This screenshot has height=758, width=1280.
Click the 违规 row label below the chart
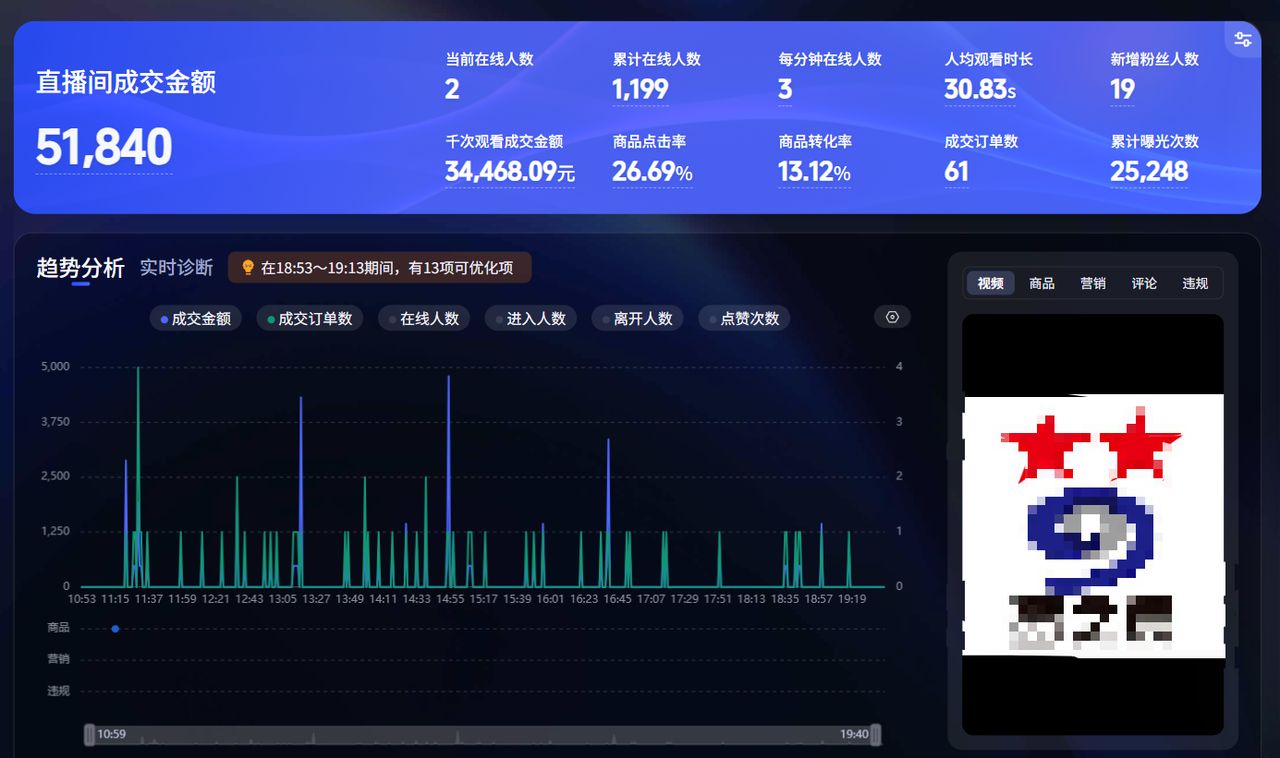tap(59, 691)
